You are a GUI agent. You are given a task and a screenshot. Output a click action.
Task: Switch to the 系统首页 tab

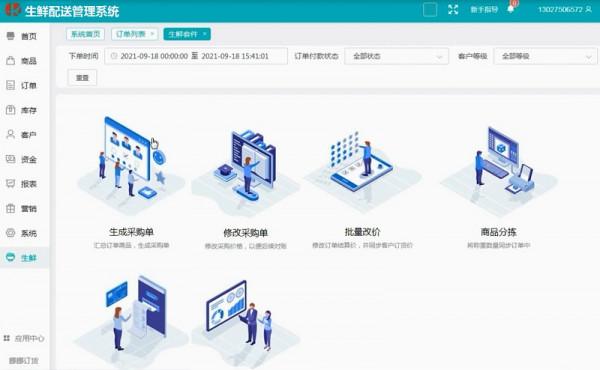[85, 34]
